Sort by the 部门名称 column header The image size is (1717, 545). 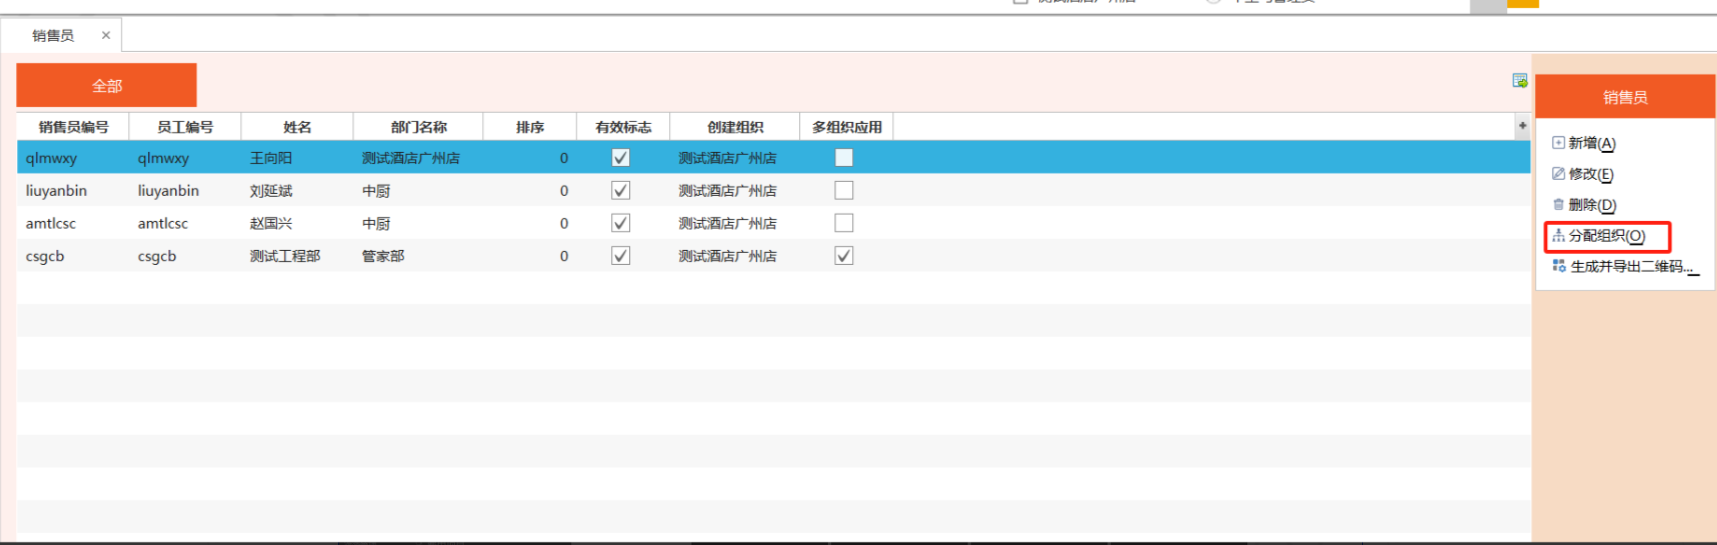pyautogui.click(x=418, y=127)
